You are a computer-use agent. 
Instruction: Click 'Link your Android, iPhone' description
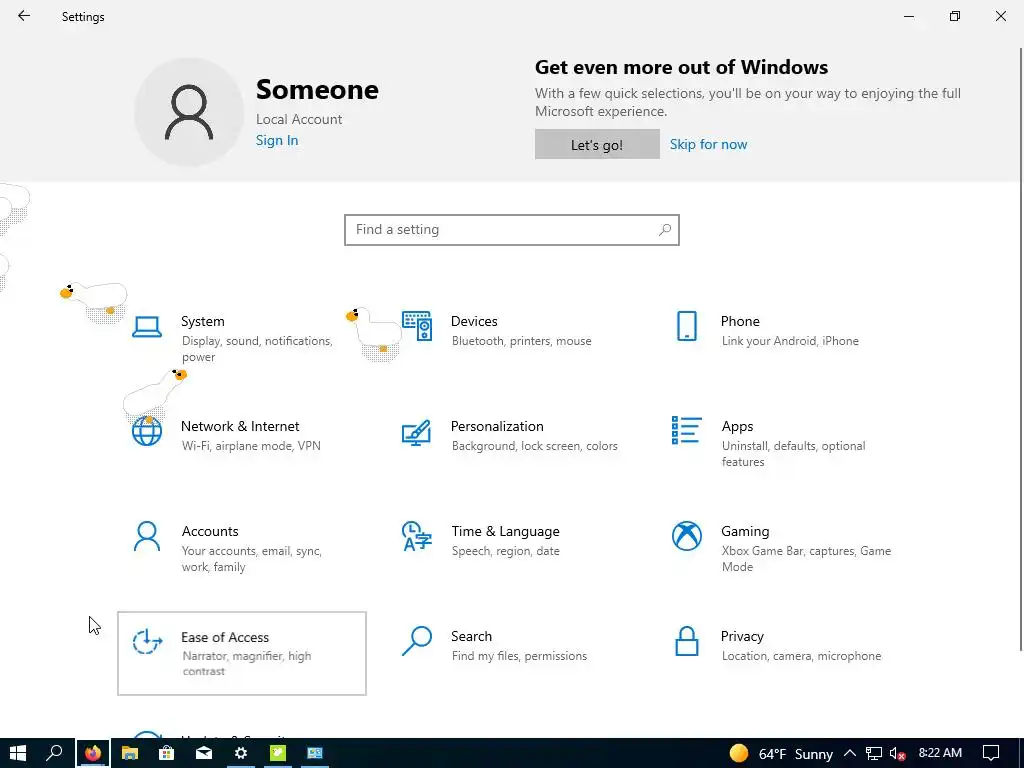tap(790, 341)
